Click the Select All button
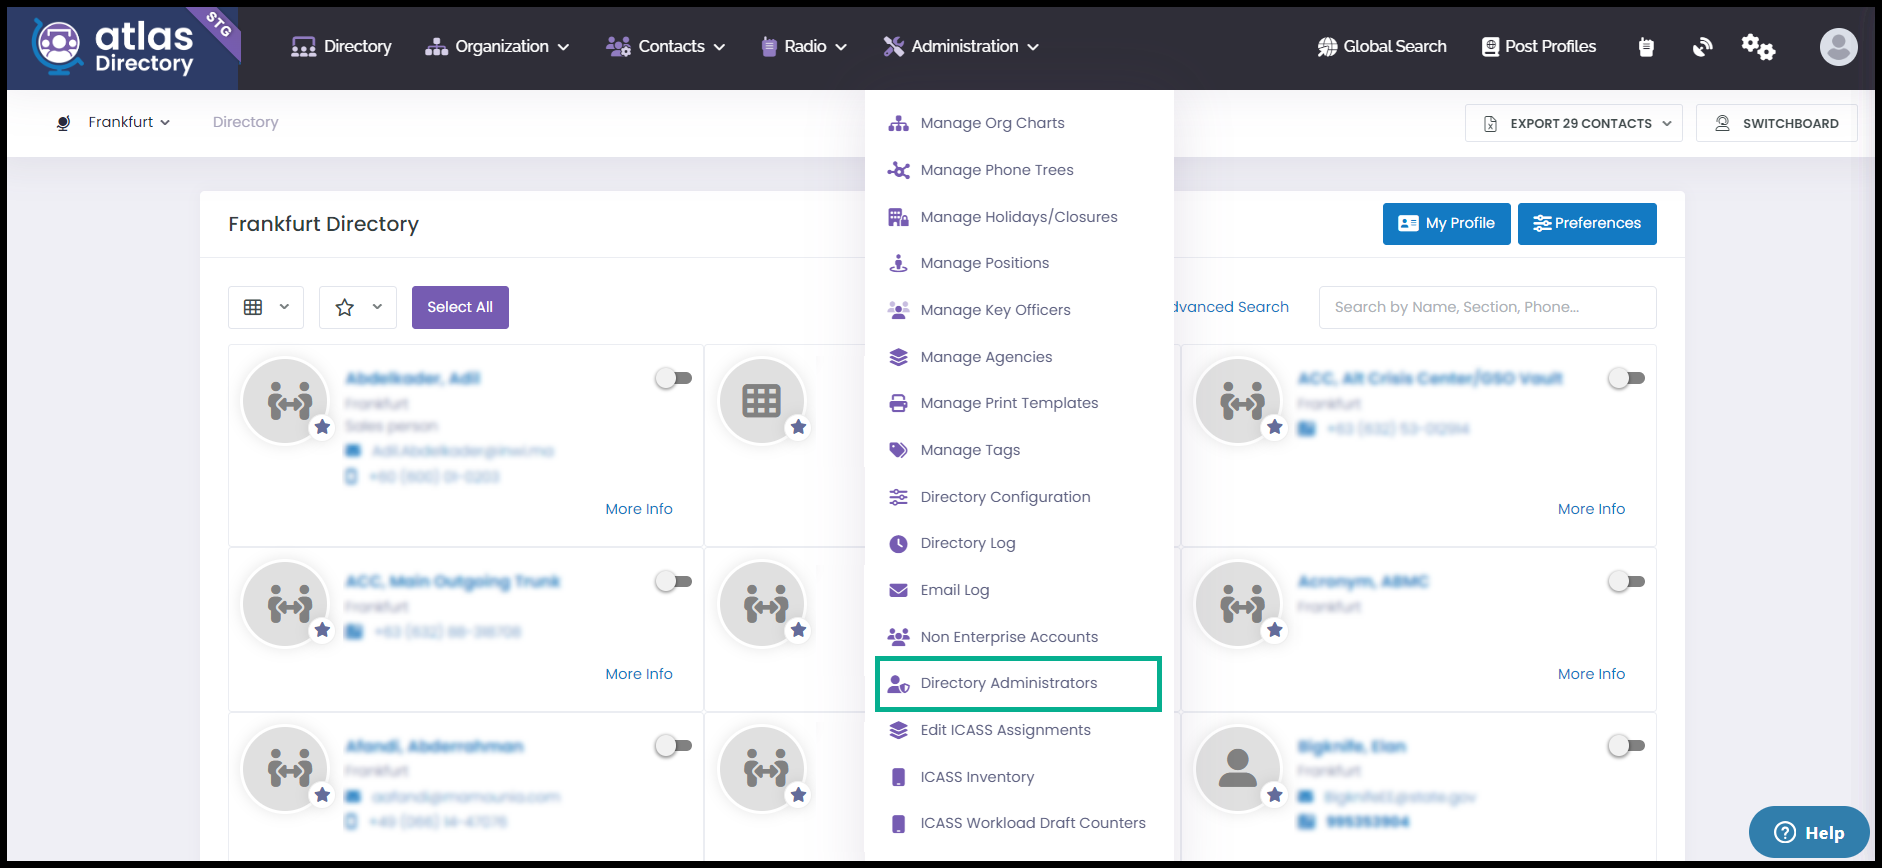Image resolution: width=1882 pixels, height=868 pixels. click(x=460, y=307)
